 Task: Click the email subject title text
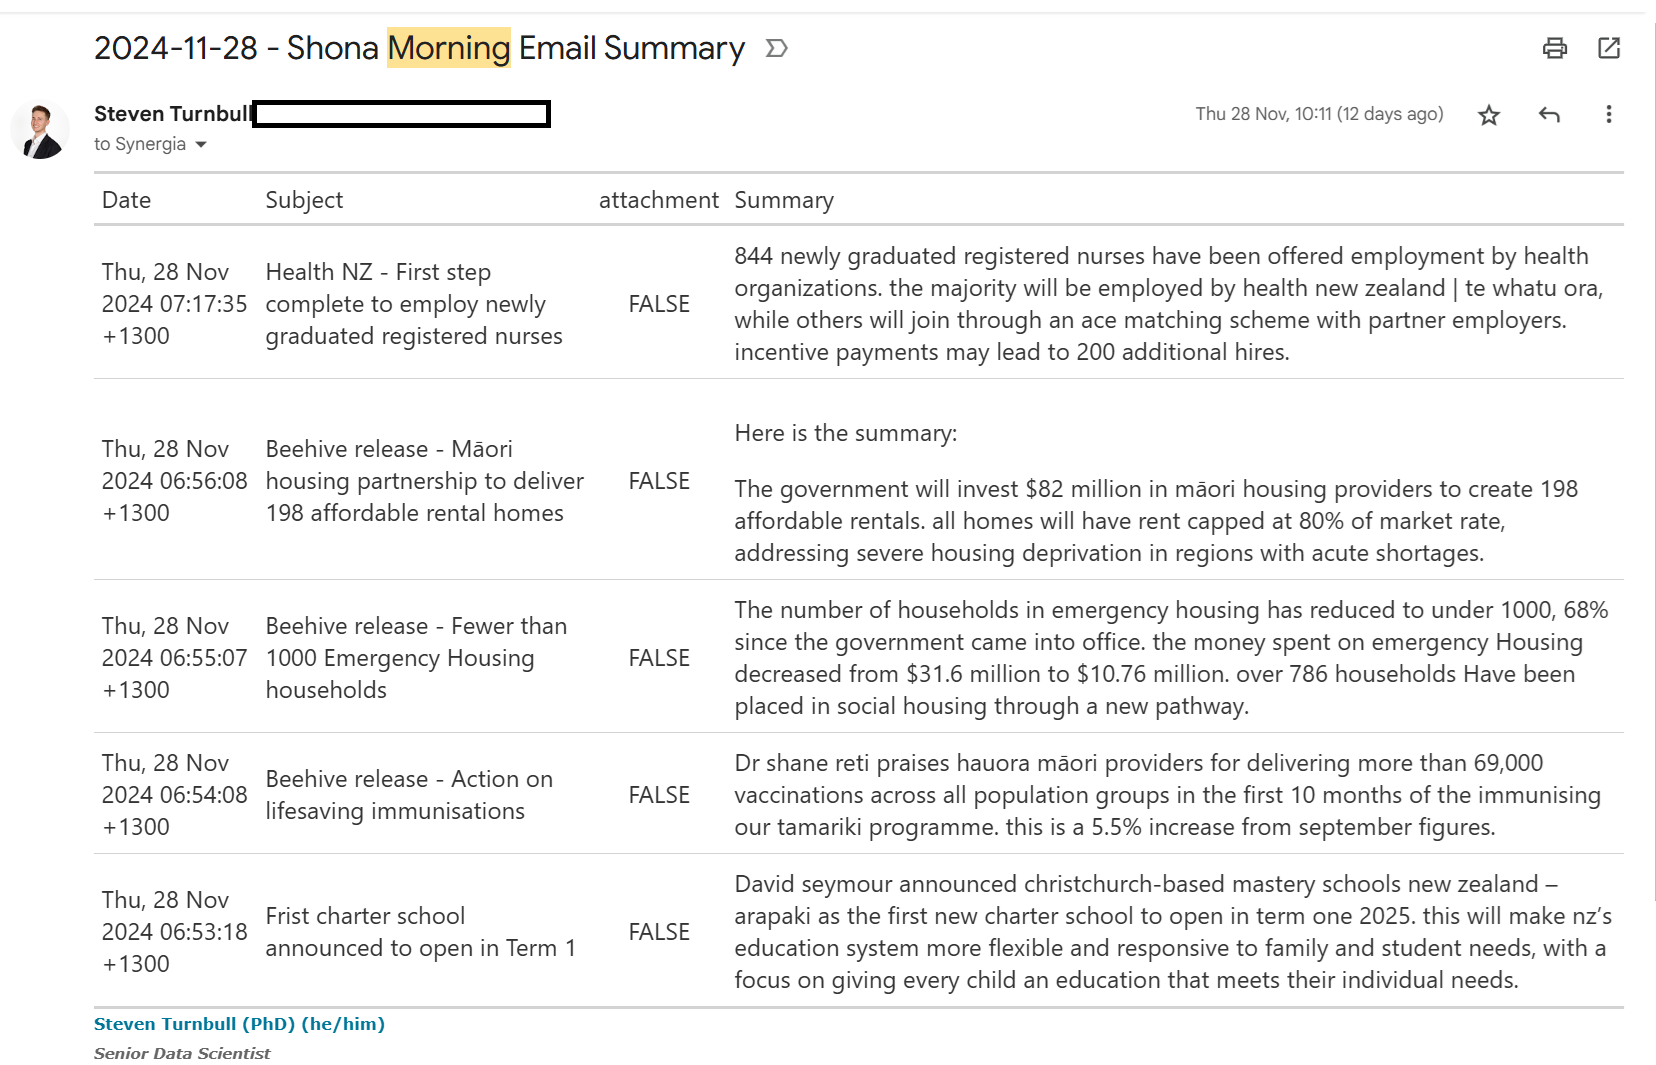[x=418, y=48]
